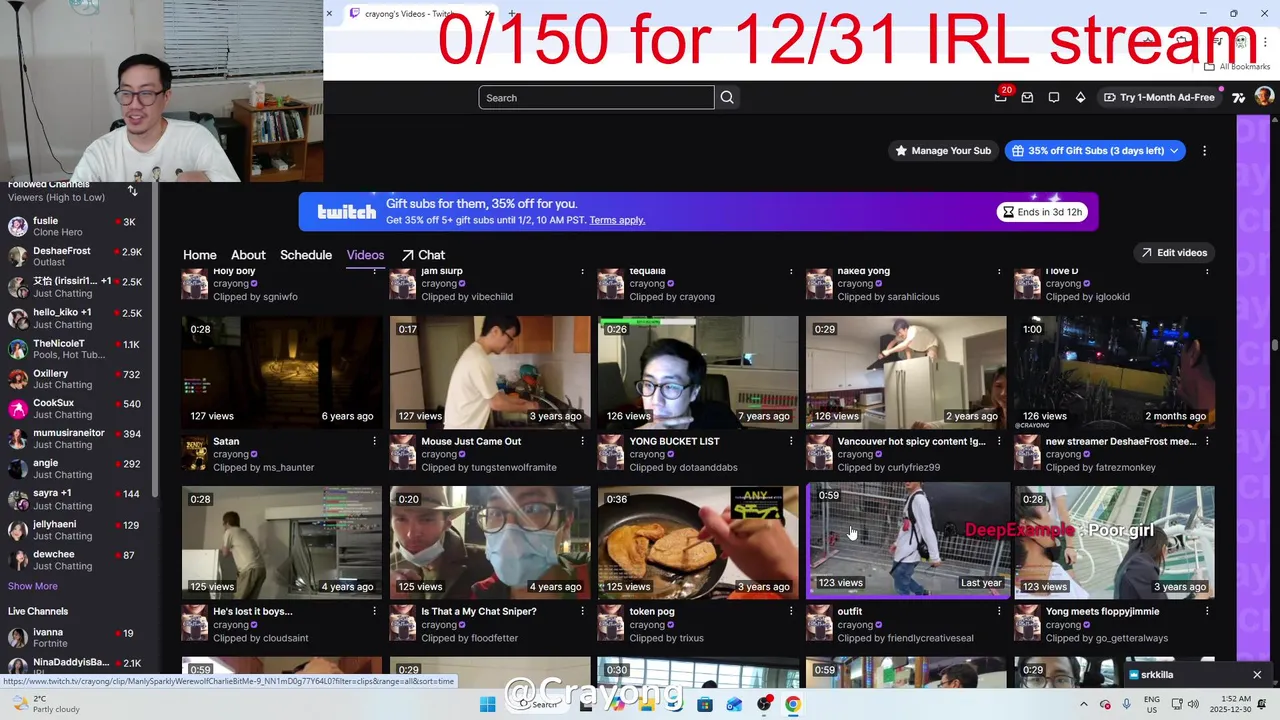
Task: Open the three-dot menu for outfit clip
Action: 998,611
